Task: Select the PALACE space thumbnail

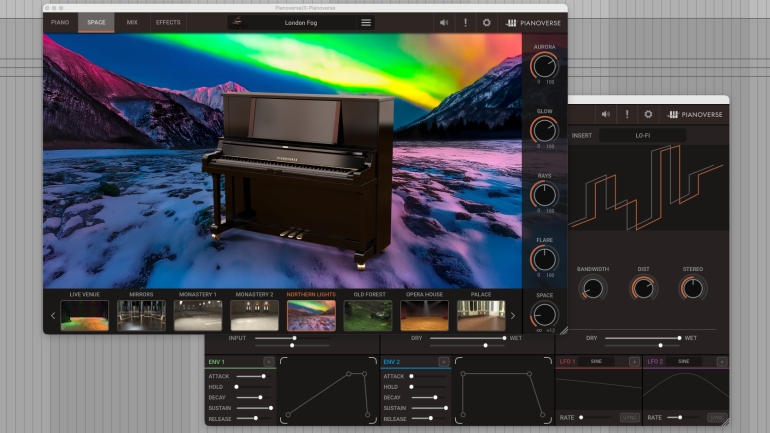Action: pyautogui.click(x=481, y=315)
